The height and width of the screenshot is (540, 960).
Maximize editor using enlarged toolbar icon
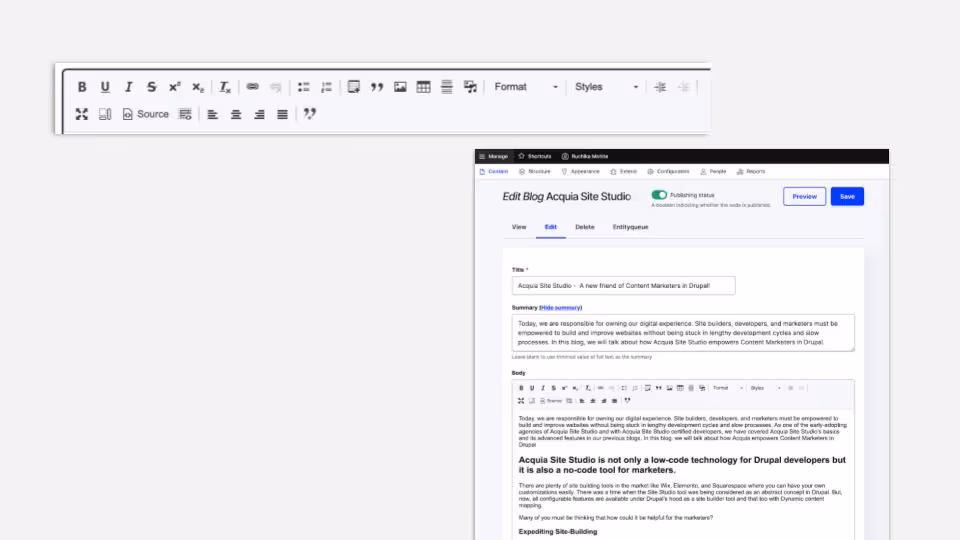tap(82, 114)
